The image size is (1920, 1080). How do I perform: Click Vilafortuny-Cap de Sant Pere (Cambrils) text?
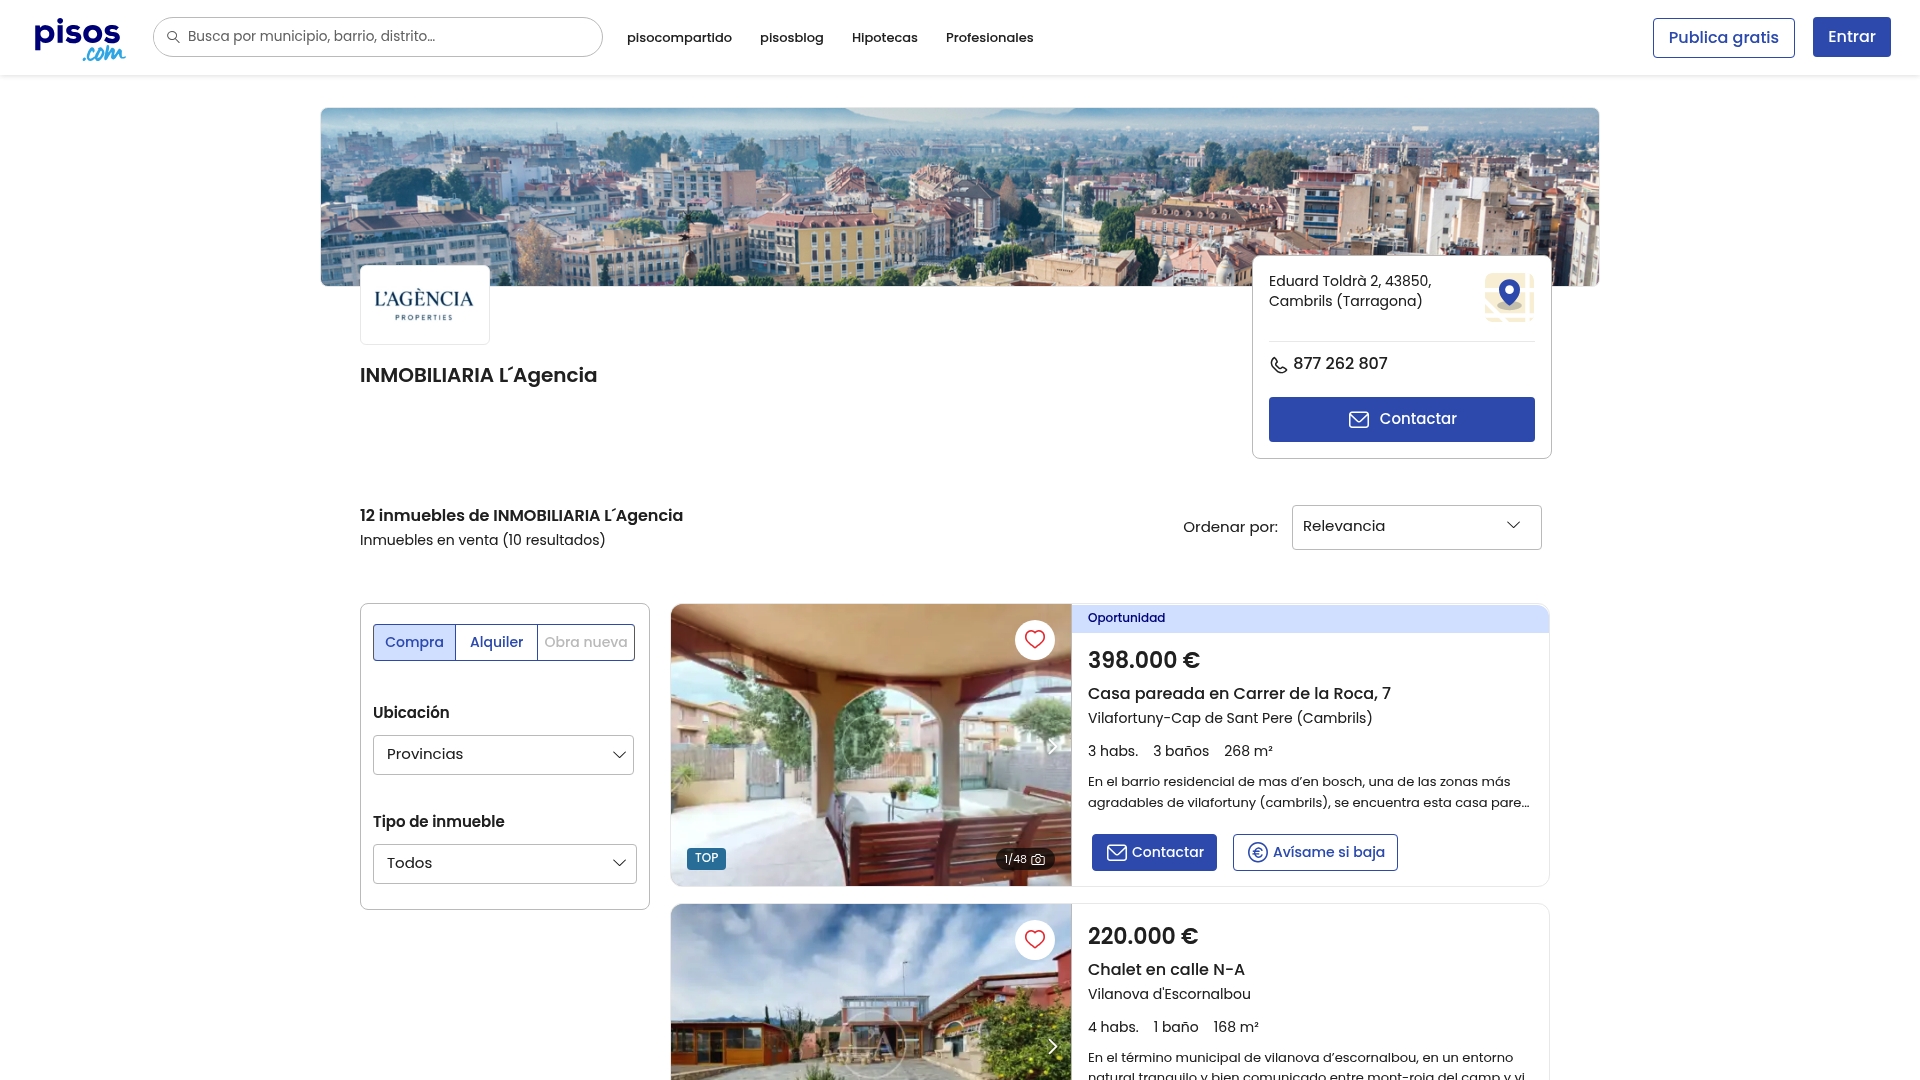1230,718
